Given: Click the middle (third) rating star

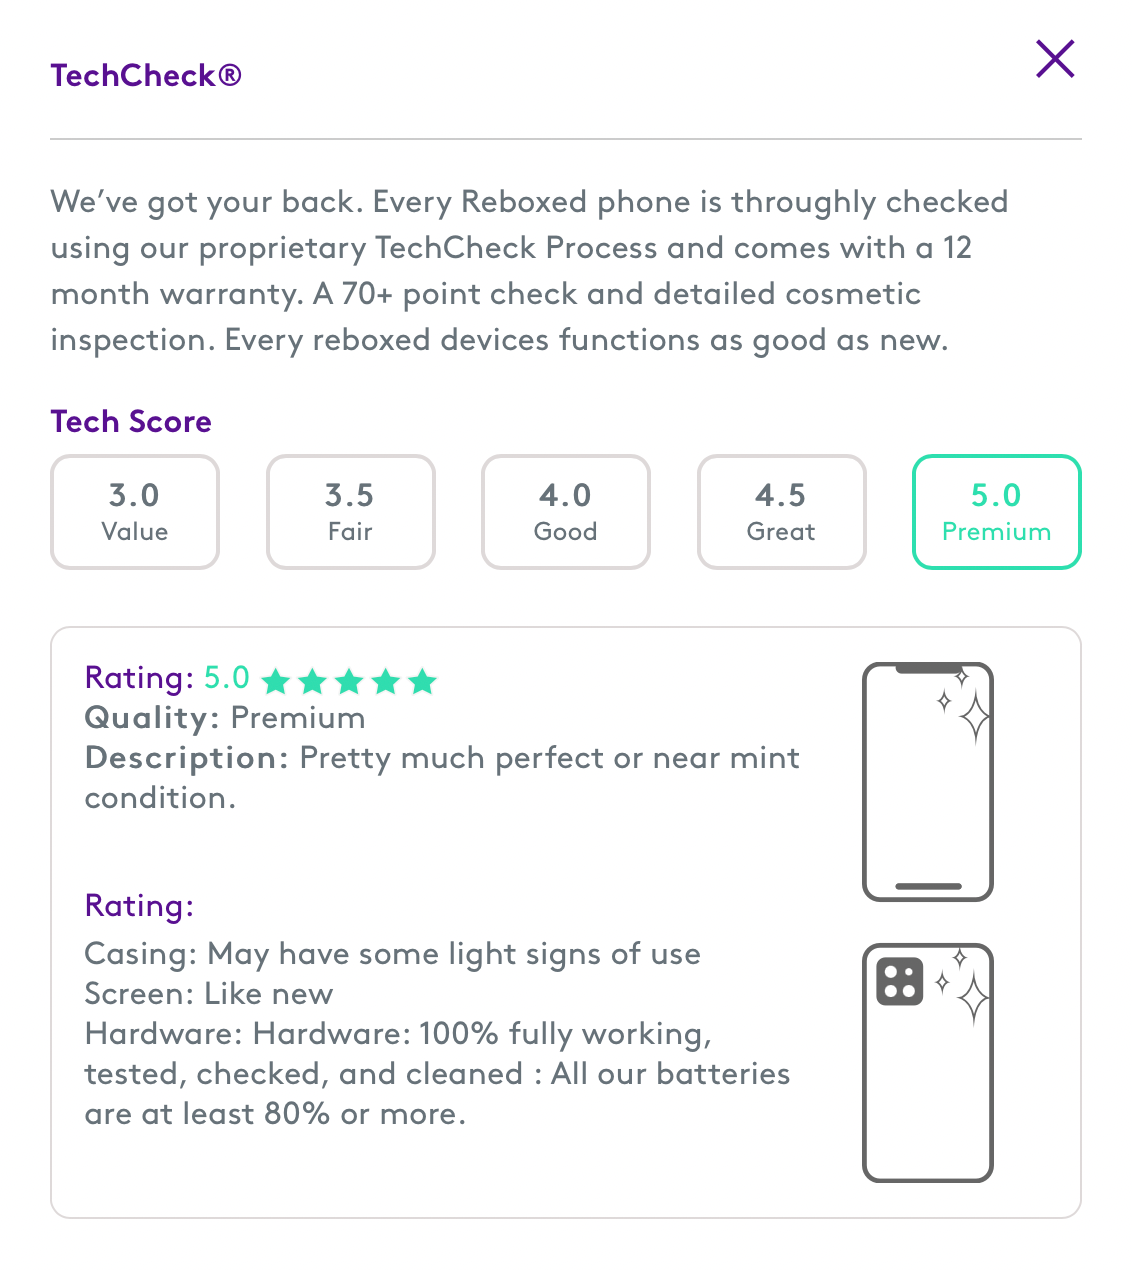Looking at the screenshot, I should click(x=349, y=682).
